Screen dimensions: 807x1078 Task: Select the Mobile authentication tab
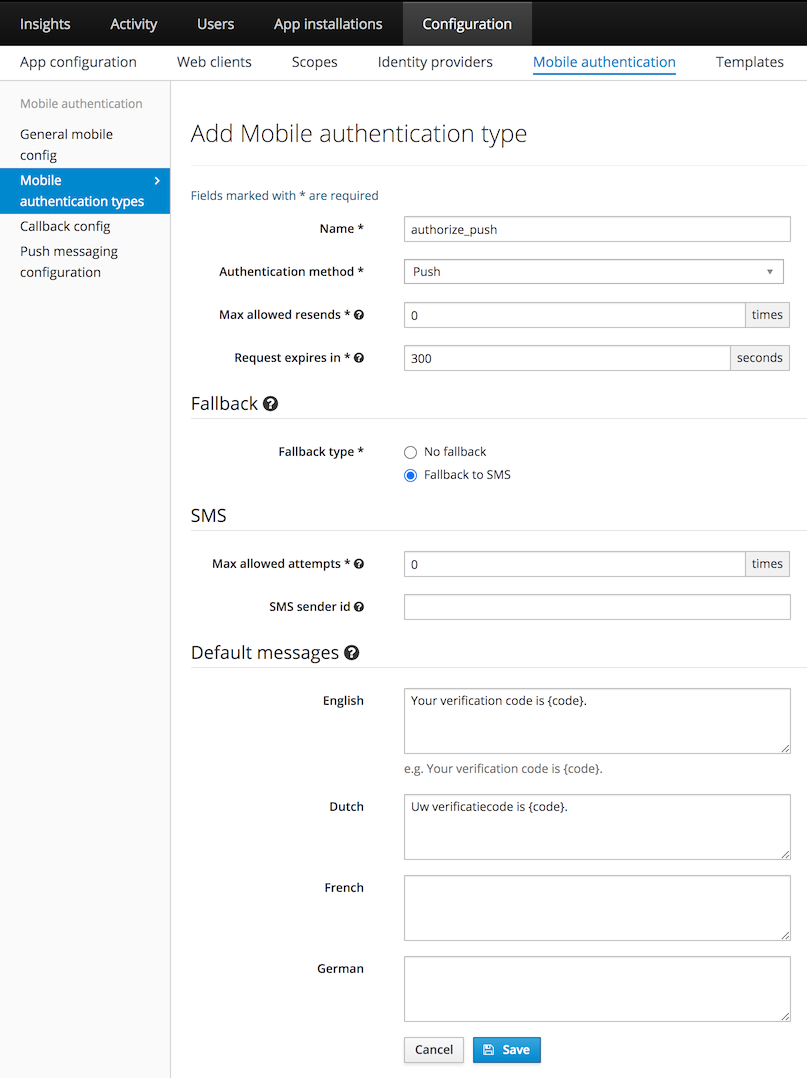[x=604, y=62]
